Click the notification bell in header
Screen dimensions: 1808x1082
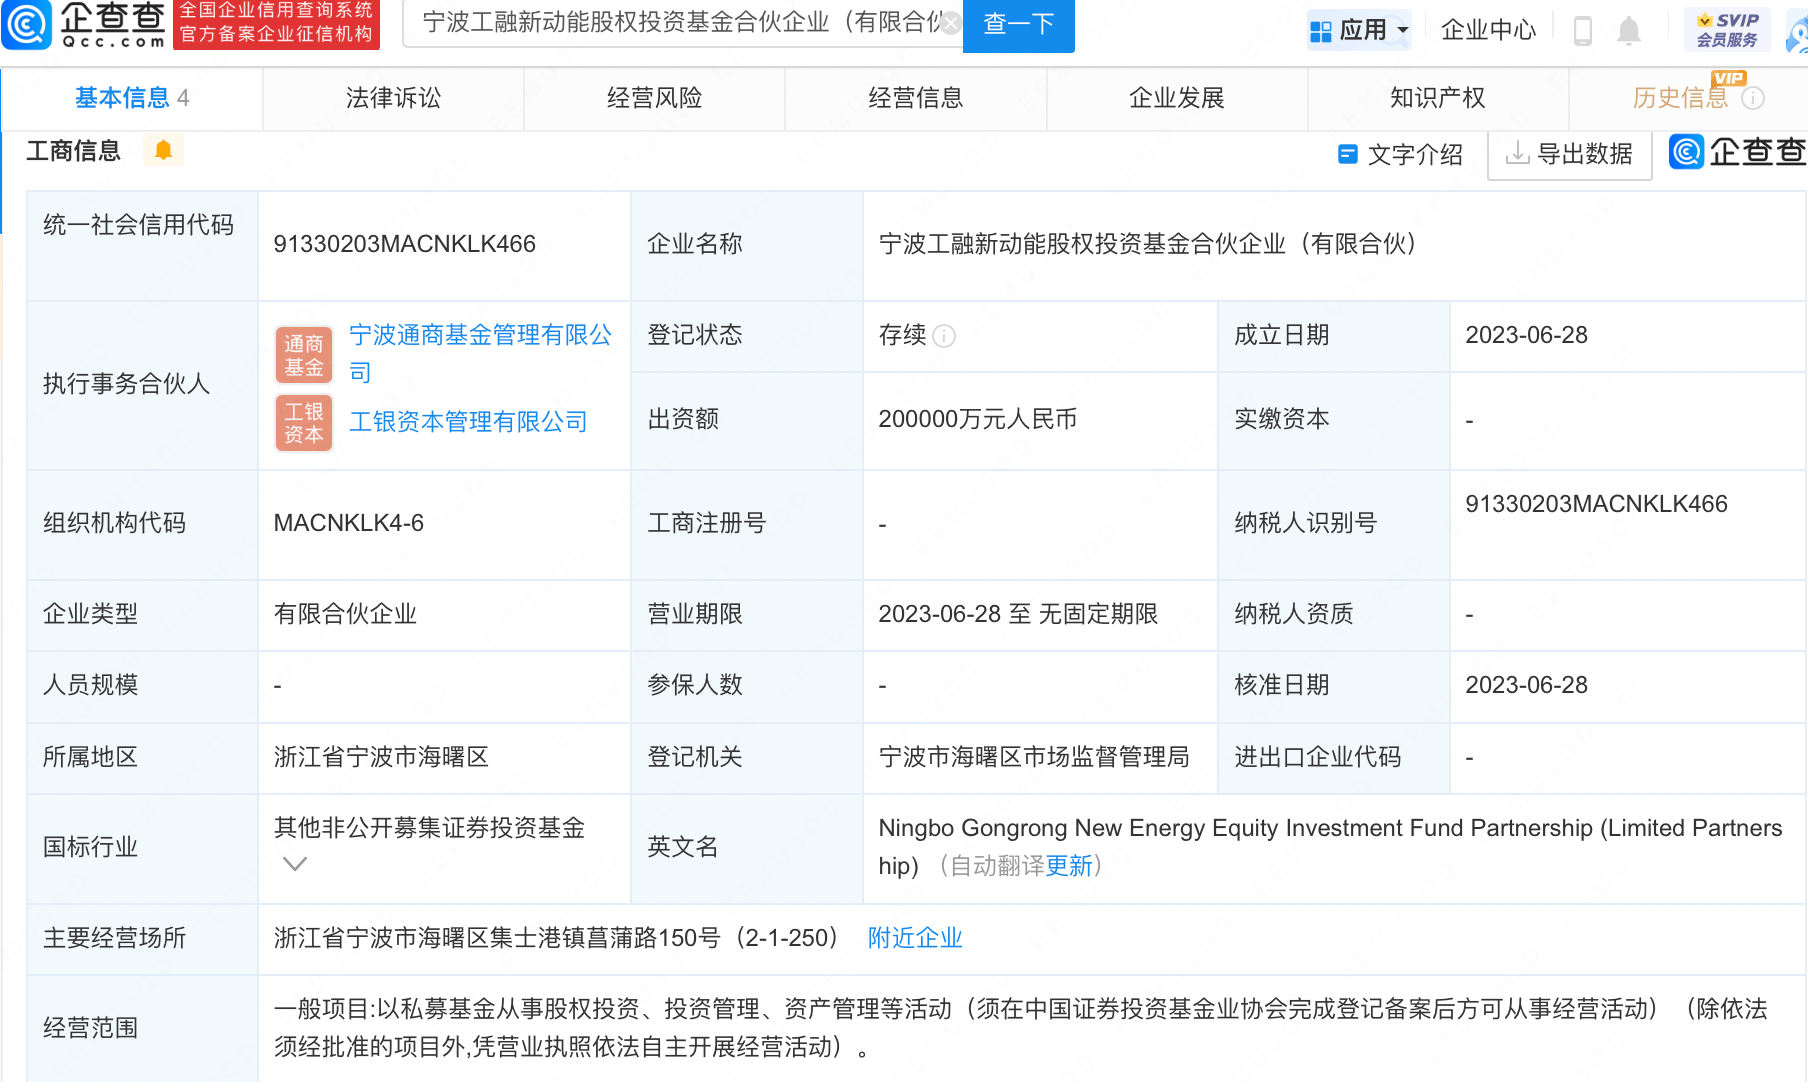pyautogui.click(x=1629, y=31)
